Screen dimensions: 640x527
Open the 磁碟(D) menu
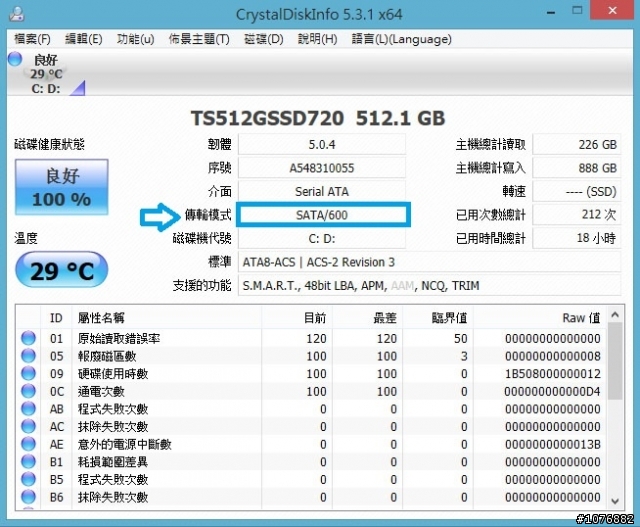[263, 39]
